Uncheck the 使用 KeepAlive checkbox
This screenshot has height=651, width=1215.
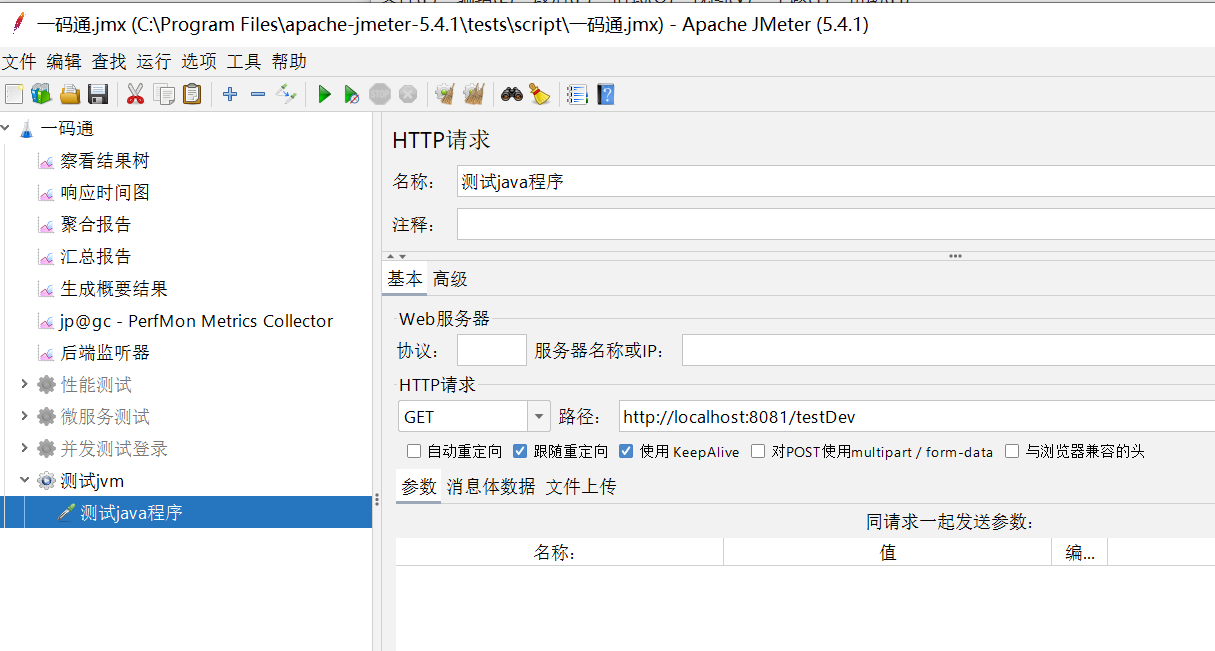coord(626,452)
